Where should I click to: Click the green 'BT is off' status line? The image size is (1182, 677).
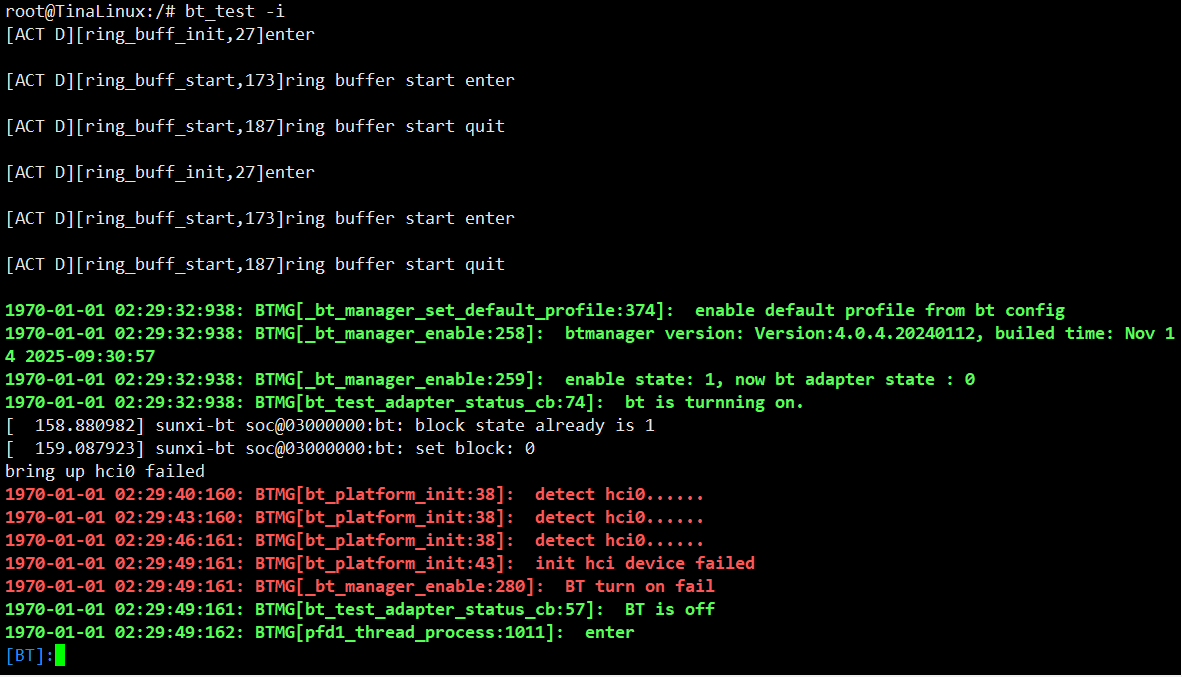[669, 609]
